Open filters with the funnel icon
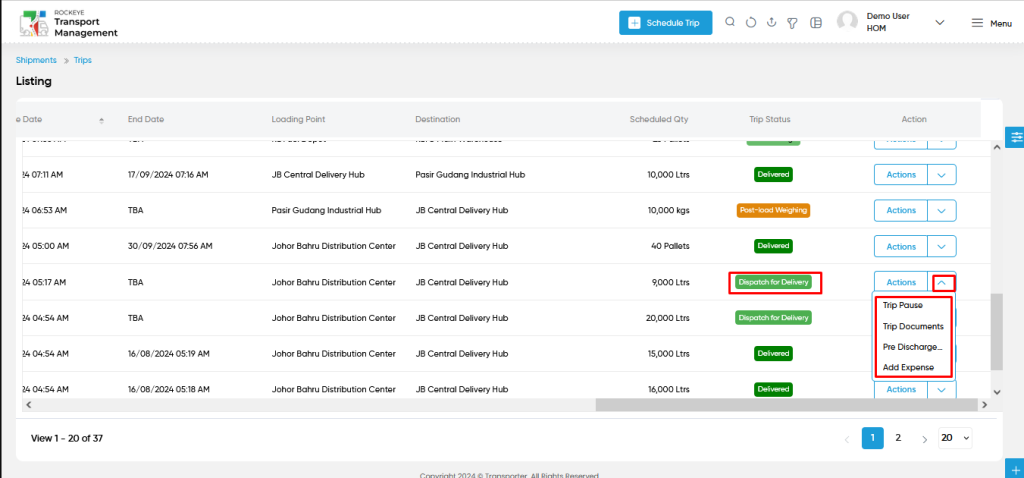The image size is (1024, 478). point(792,24)
